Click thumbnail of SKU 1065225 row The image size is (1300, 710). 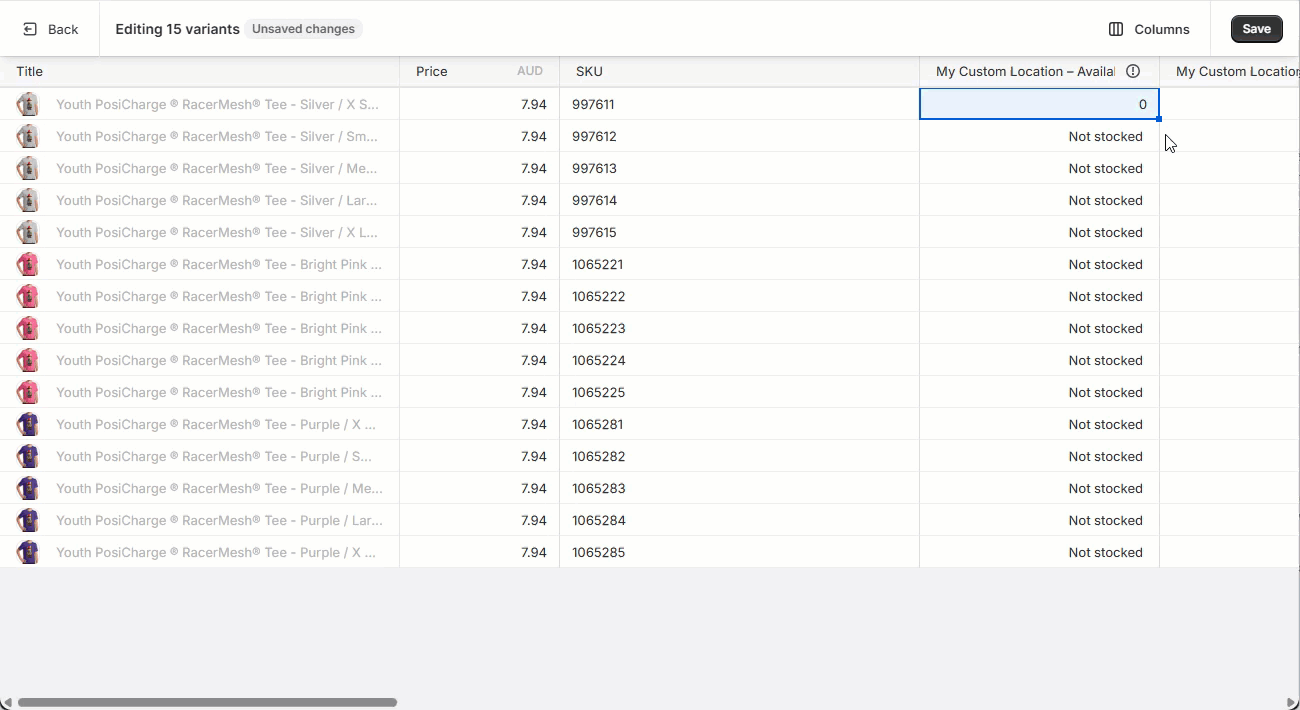28,392
